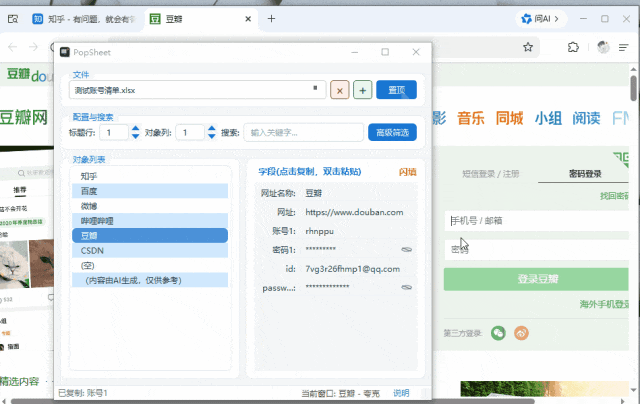Log in with the WeChat icon

pos(498,333)
